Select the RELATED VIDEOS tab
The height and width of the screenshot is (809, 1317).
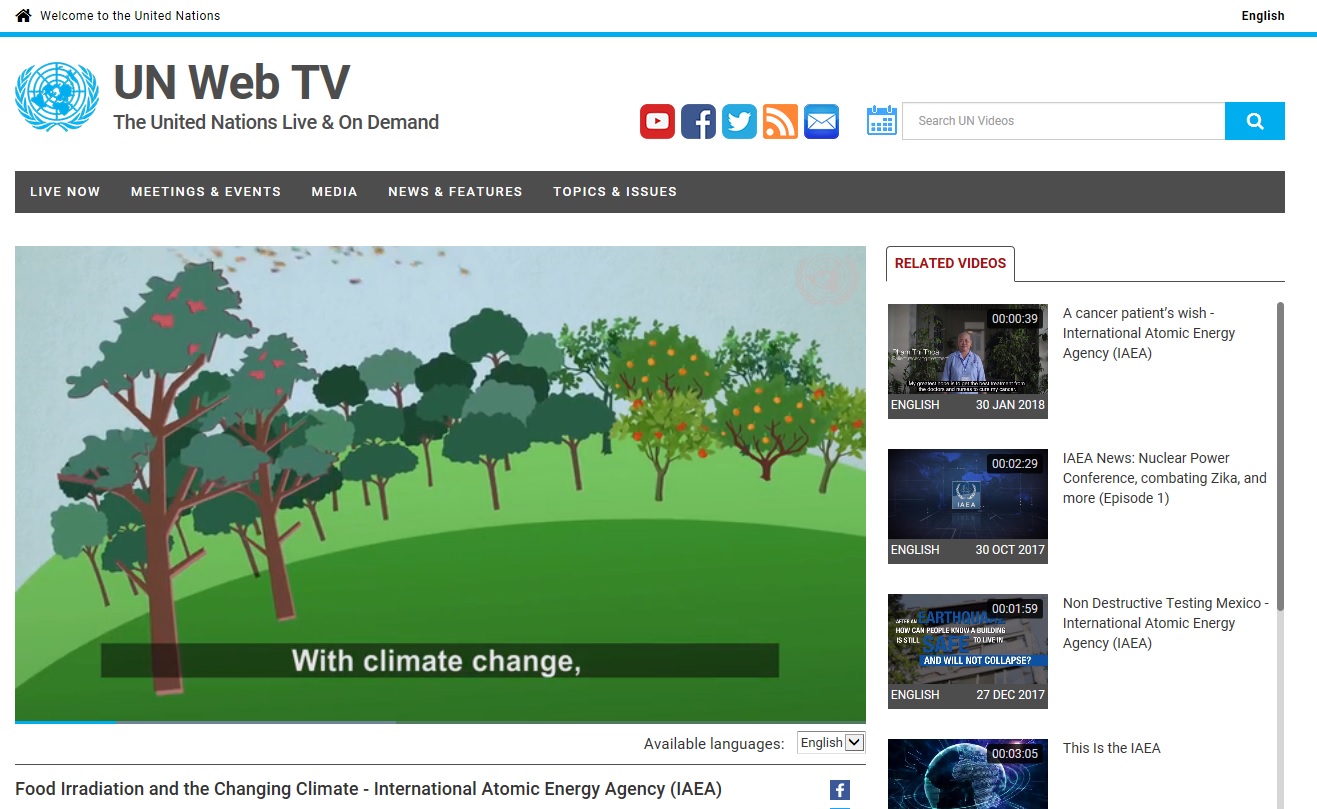(x=950, y=264)
